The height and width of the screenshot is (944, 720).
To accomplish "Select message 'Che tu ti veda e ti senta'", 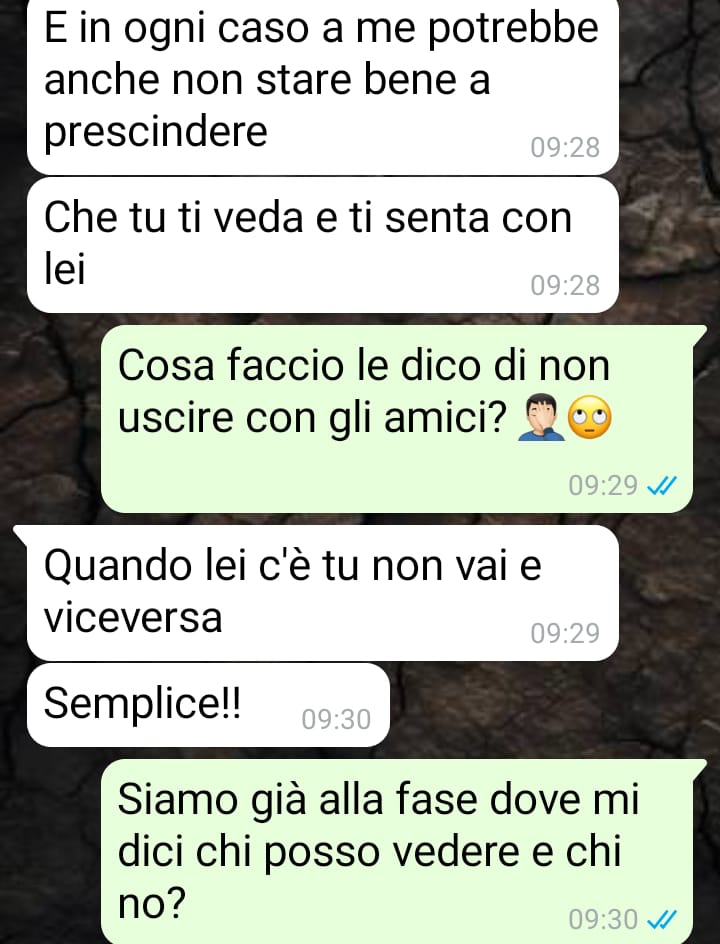I will (323, 245).
